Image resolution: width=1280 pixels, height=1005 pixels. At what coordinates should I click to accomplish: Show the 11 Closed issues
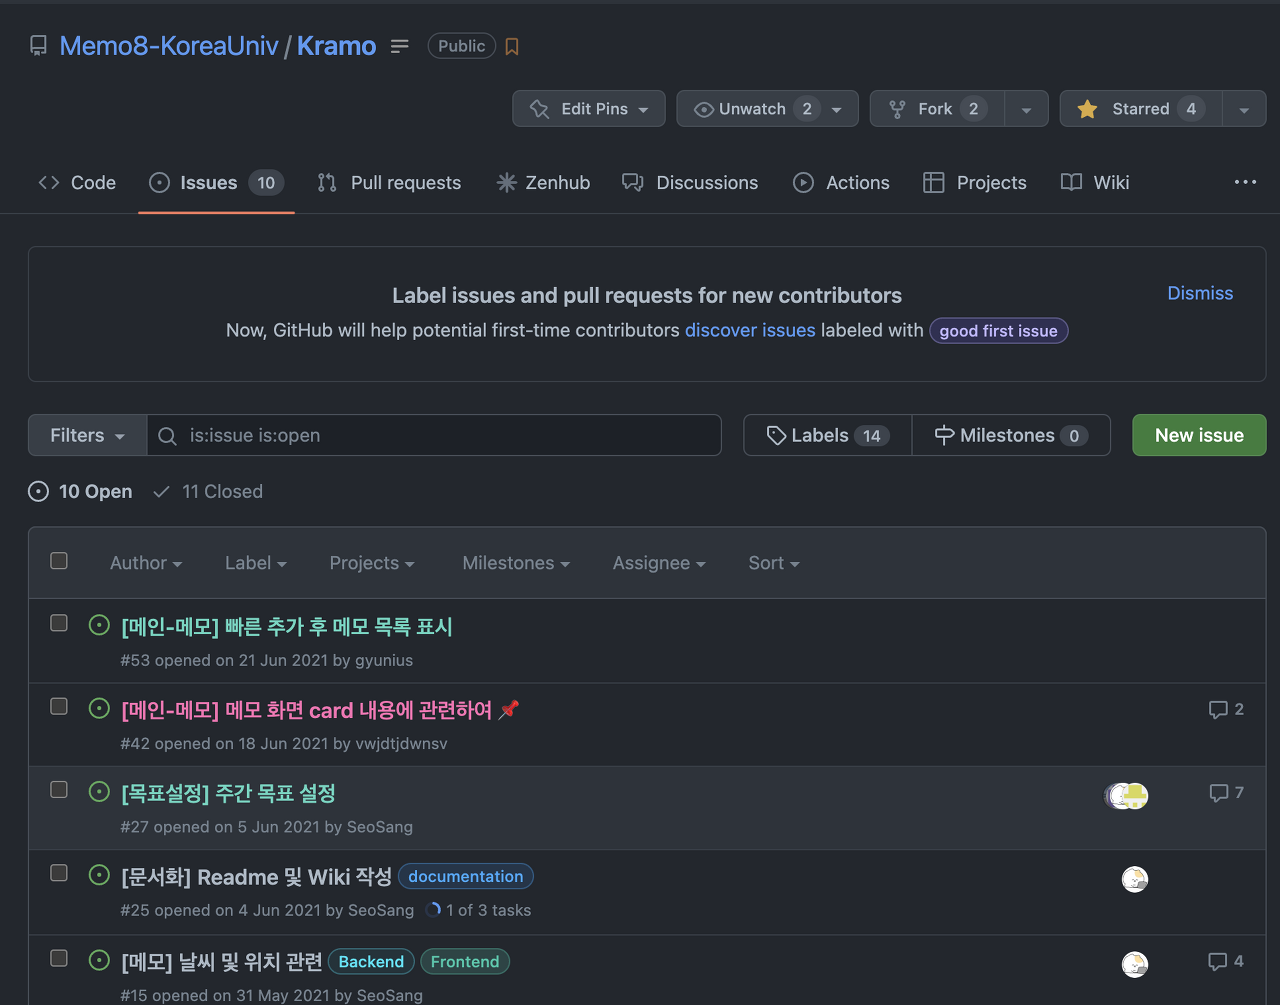[x=208, y=492]
